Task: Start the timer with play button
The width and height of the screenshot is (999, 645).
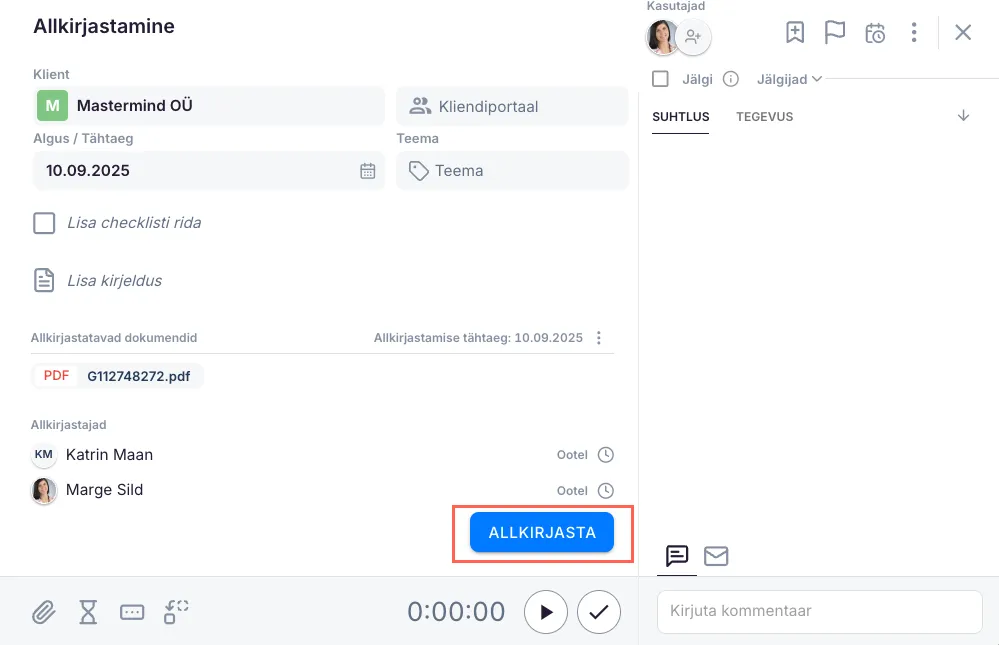Action: pyautogui.click(x=546, y=612)
